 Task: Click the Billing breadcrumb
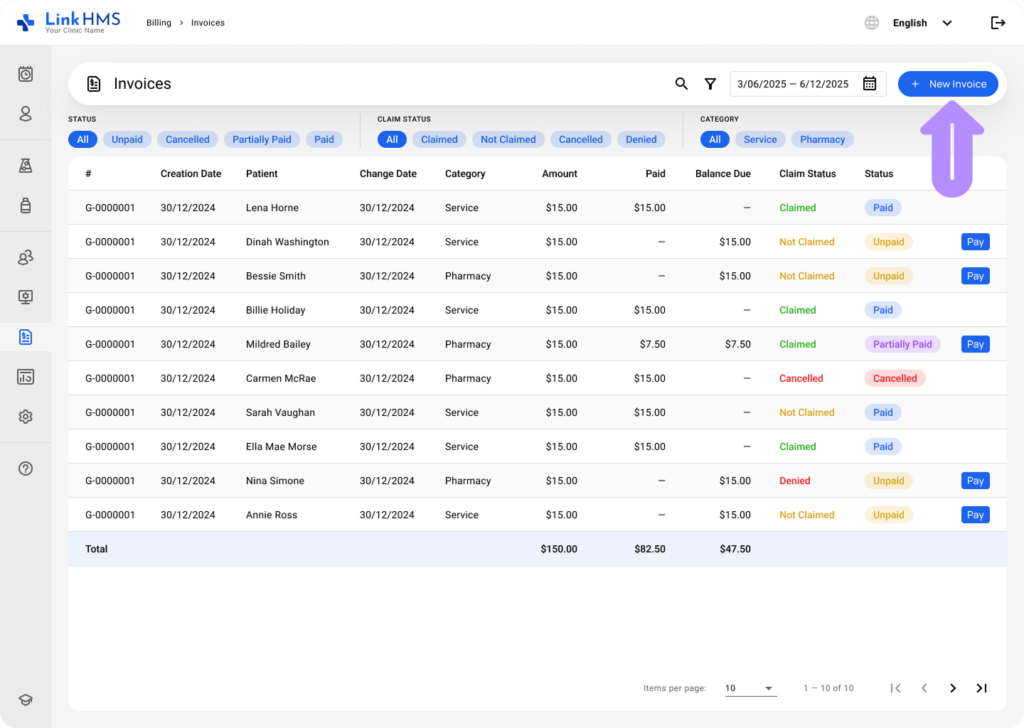click(x=159, y=23)
